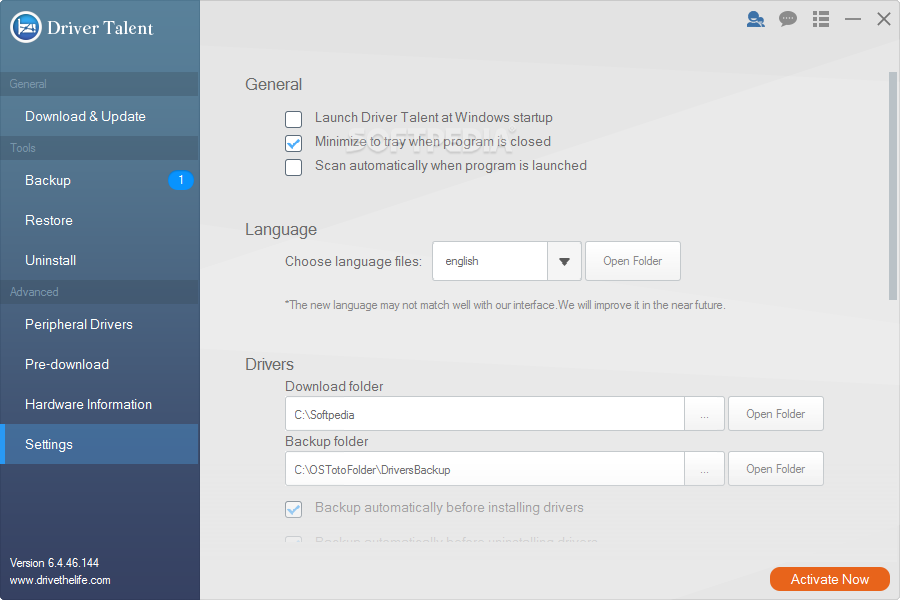The image size is (900, 600).
Task: Open the Uninstall tool
Action: [x=100, y=260]
